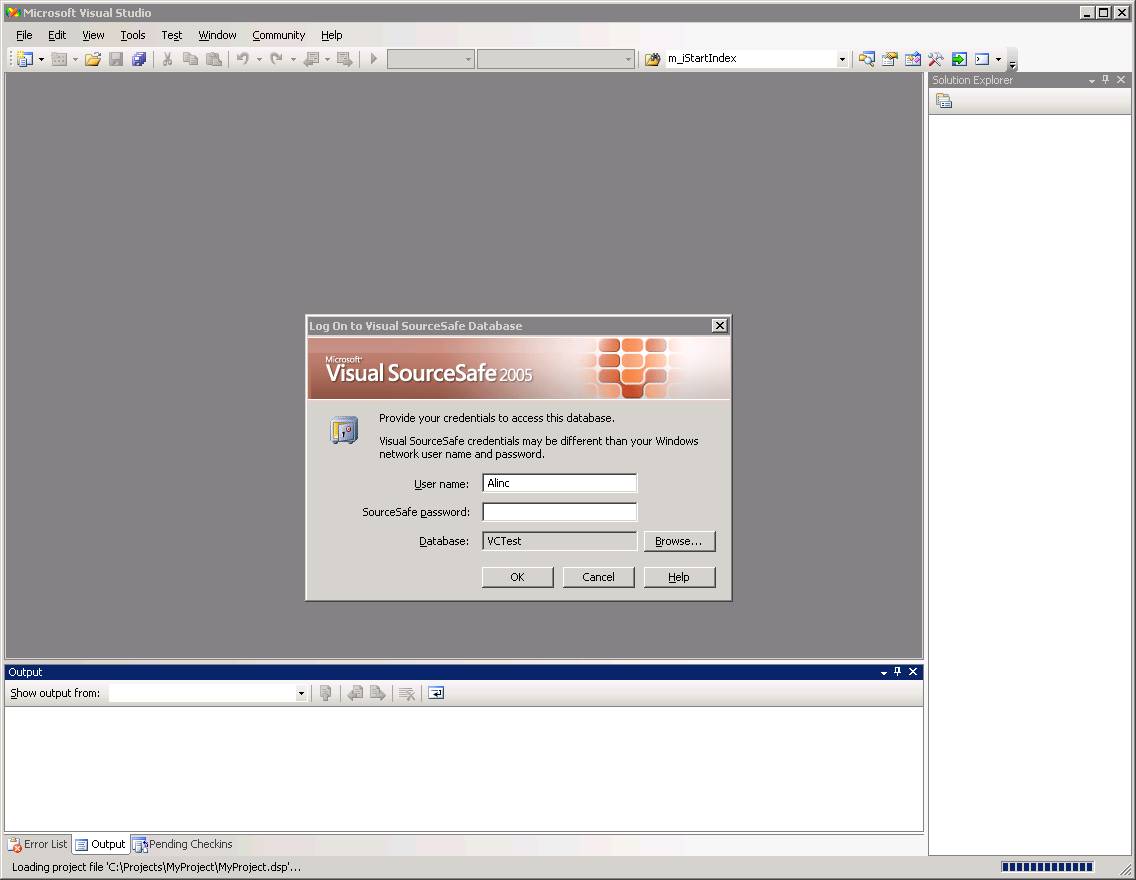Open the Properties Window toolbar icon
The height and width of the screenshot is (880, 1136).
point(889,59)
